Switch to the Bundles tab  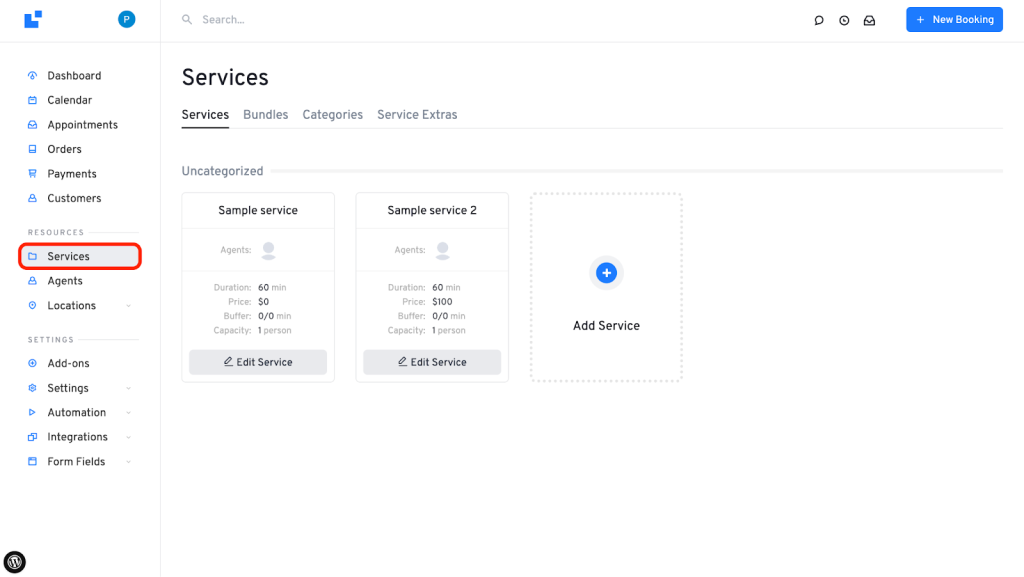265,114
